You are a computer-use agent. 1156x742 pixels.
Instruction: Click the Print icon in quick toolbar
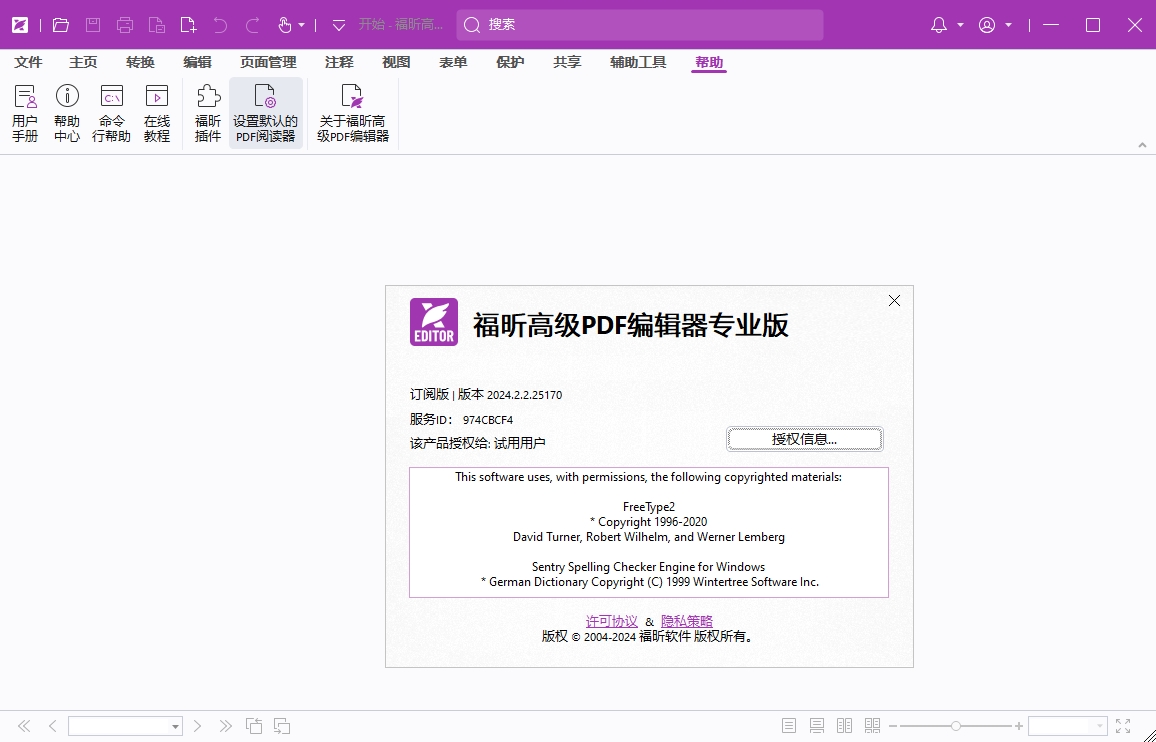click(x=125, y=25)
